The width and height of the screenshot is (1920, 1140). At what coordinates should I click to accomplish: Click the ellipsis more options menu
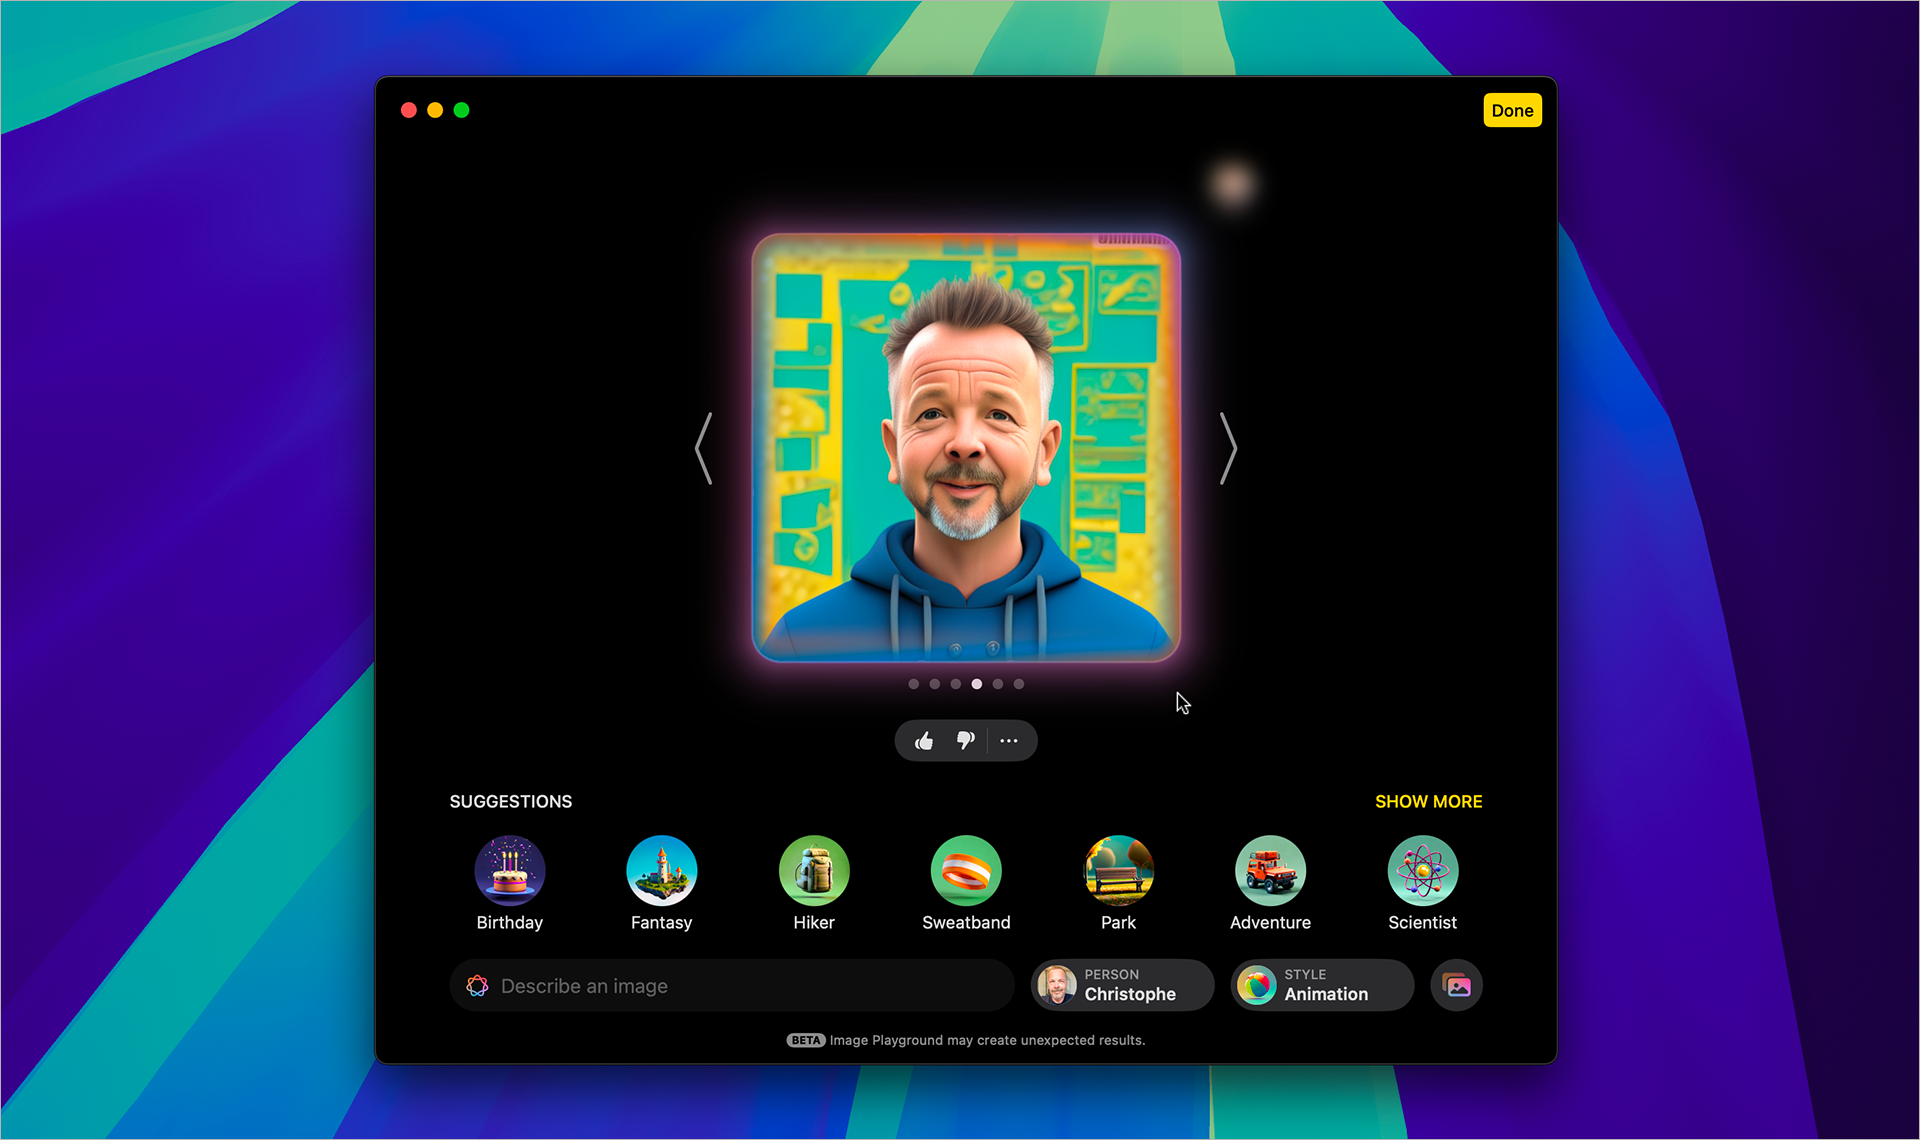click(1010, 740)
